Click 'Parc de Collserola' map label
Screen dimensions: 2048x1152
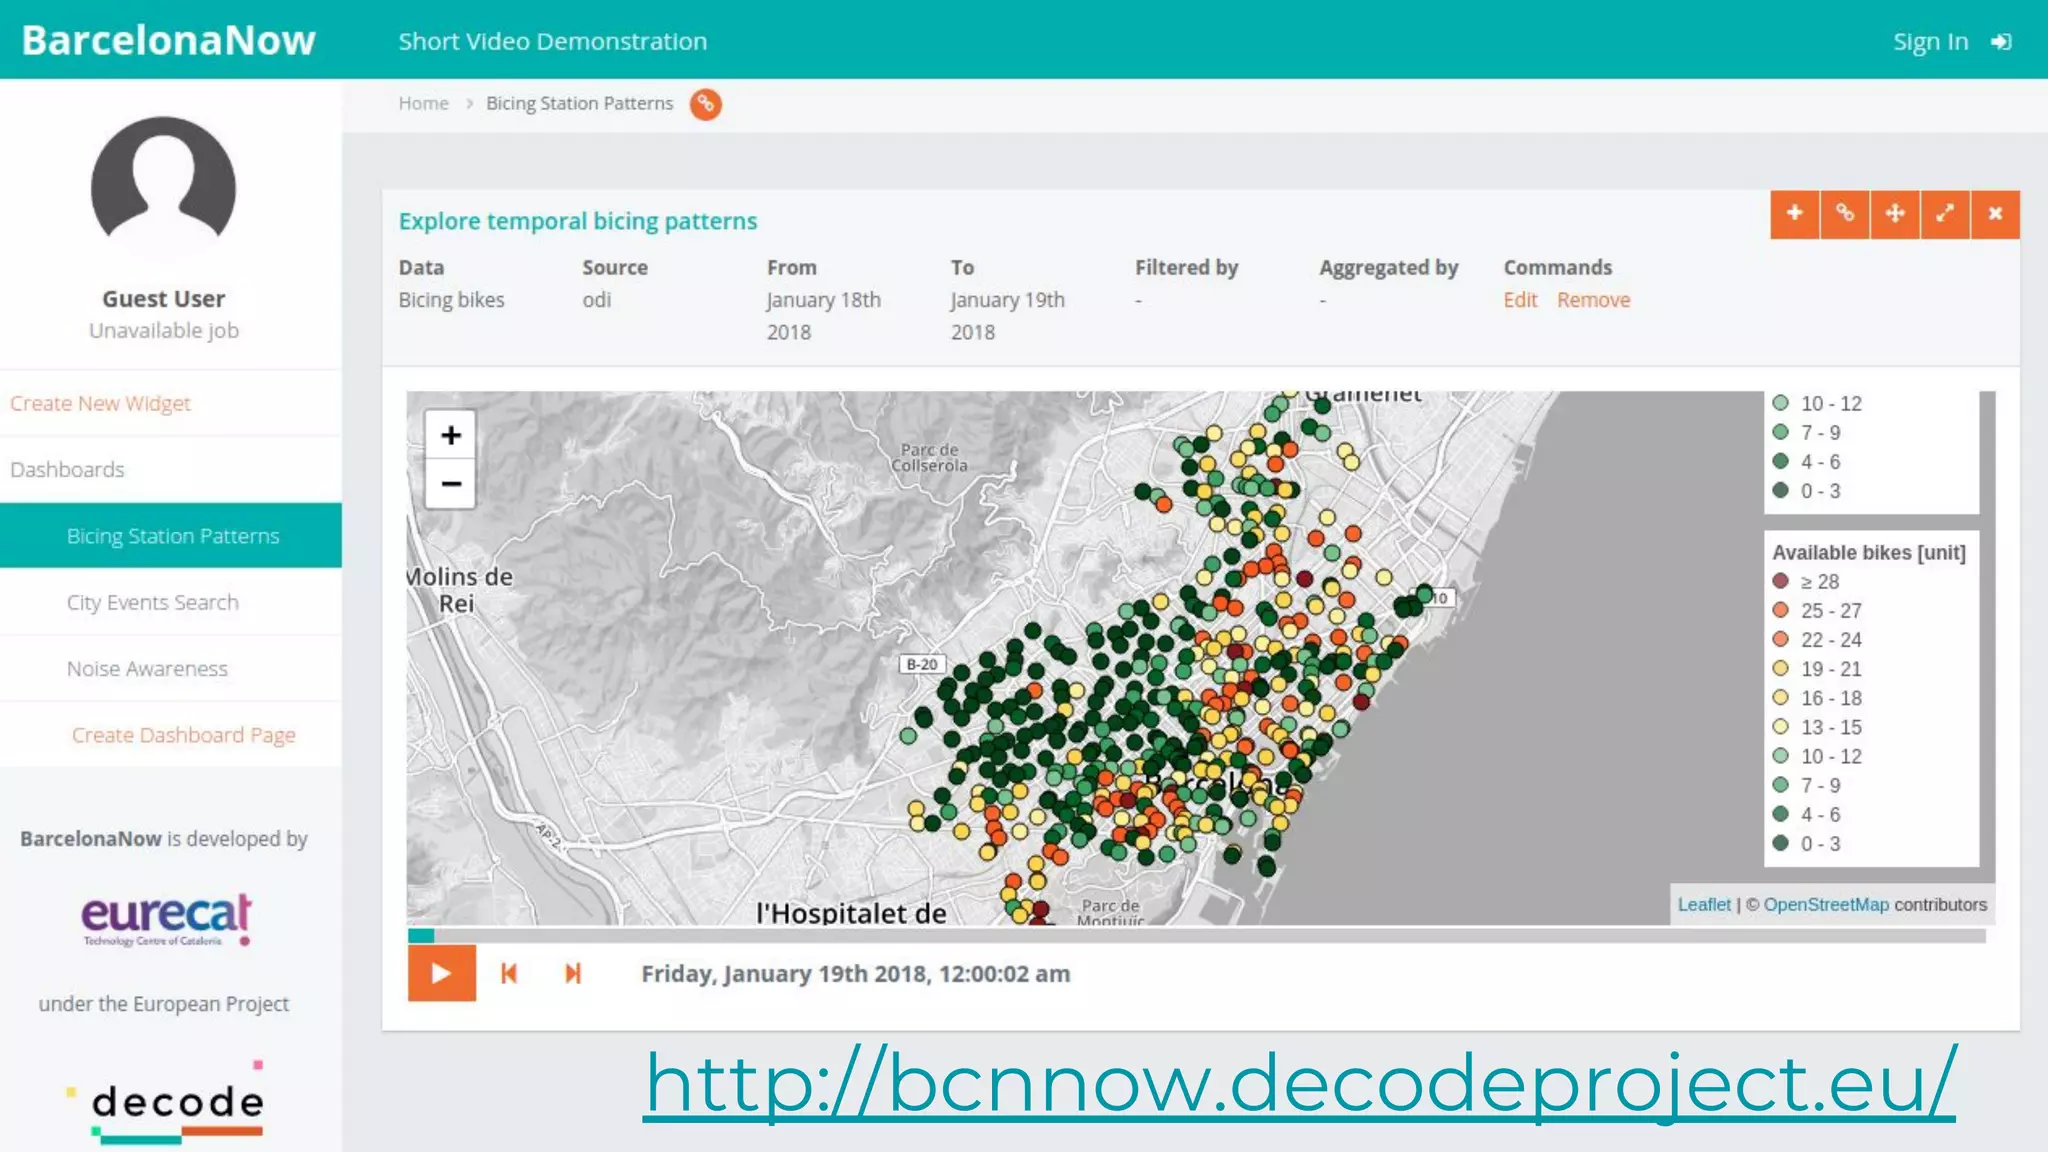[x=929, y=458]
